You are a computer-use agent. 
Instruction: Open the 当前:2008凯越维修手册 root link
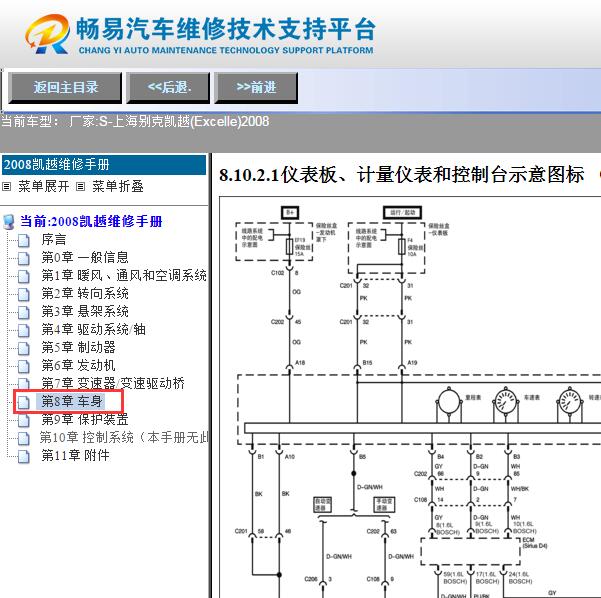[91, 222]
